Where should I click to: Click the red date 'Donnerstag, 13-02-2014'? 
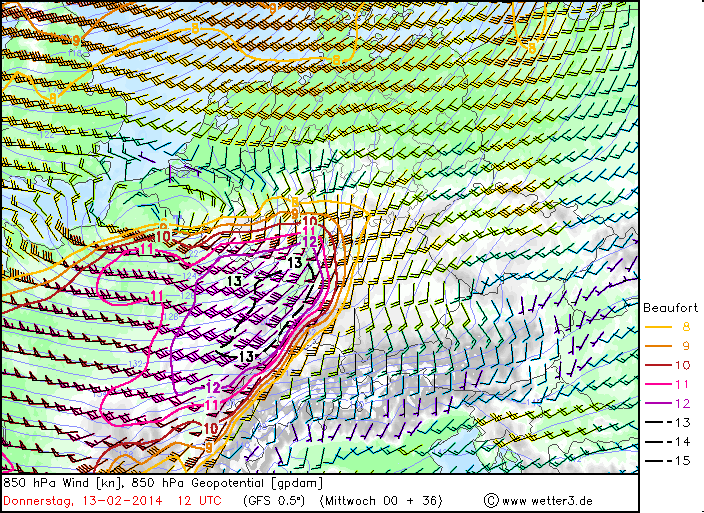(83, 501)
